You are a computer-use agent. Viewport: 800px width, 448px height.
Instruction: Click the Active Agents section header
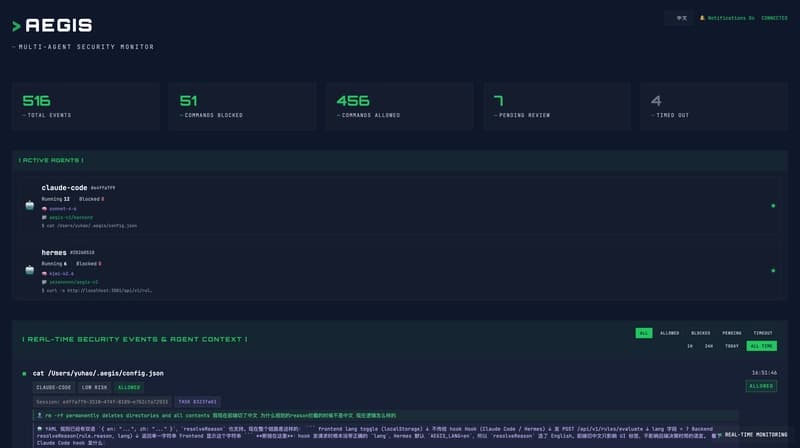[x=51, y=160]
